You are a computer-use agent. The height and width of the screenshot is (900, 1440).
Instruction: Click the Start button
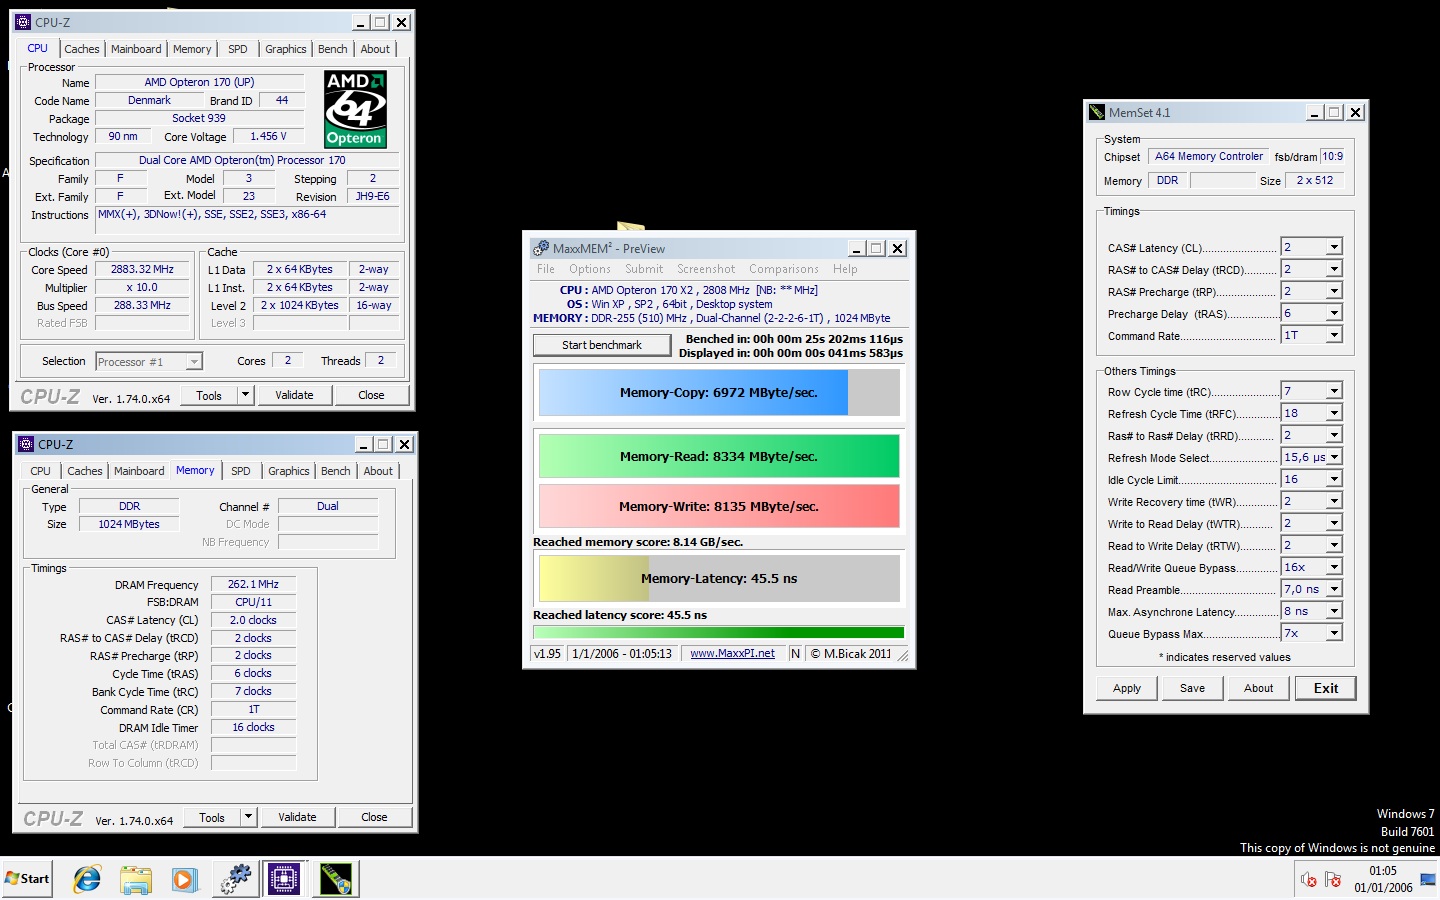pos(27,879)
